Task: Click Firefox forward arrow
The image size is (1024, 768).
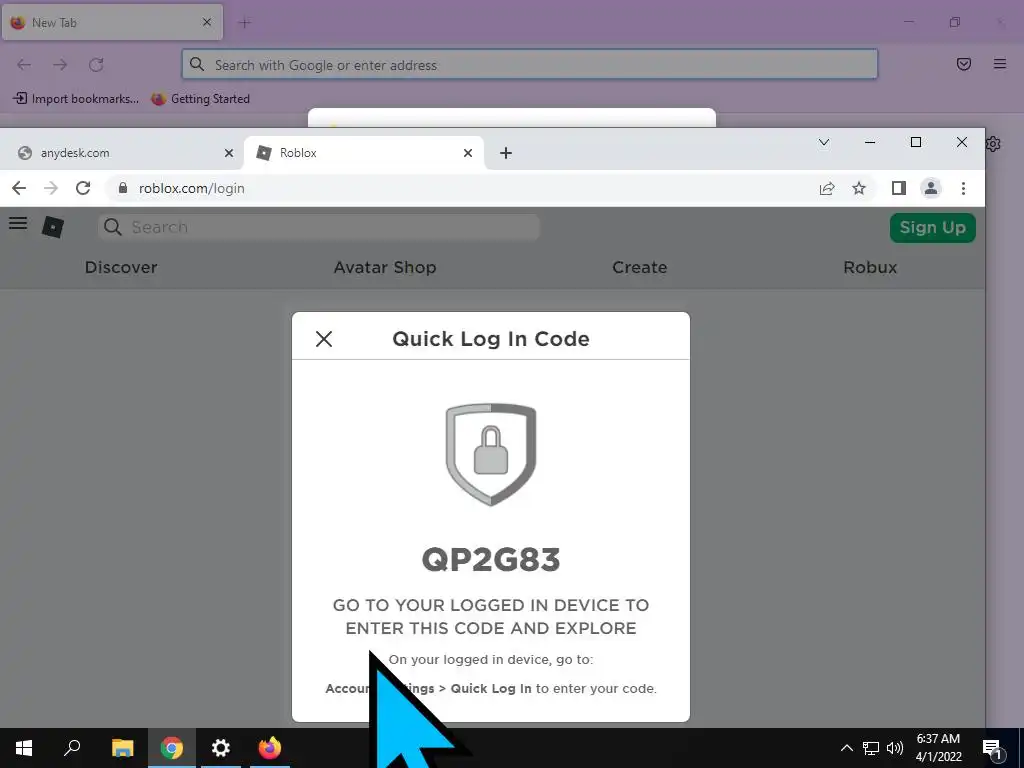Action: 60,65
